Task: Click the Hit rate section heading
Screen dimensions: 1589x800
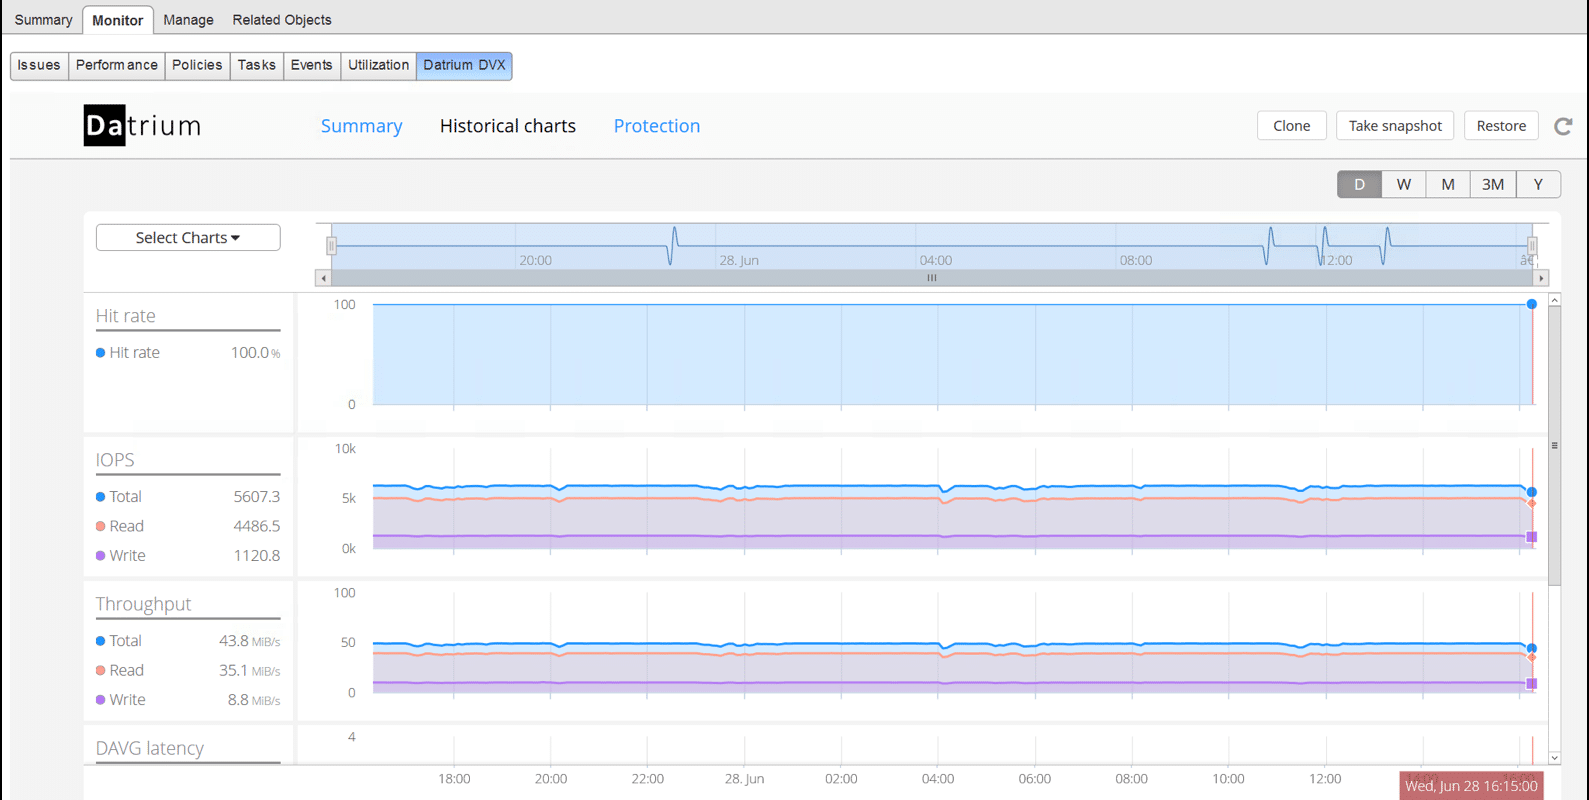Action: 126,316
